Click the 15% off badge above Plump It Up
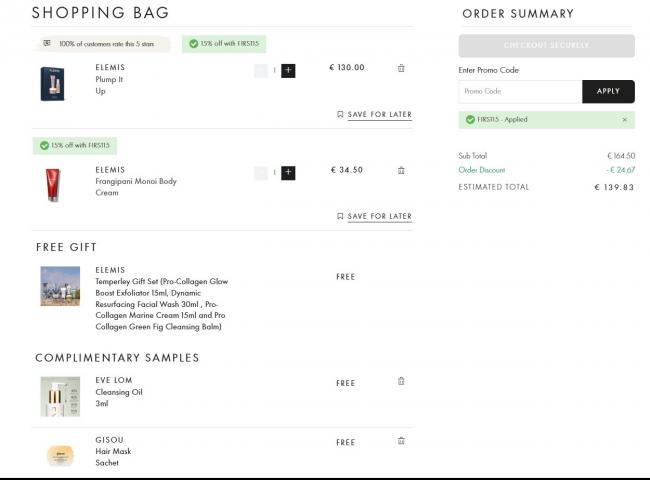 [x=224, y=44]
